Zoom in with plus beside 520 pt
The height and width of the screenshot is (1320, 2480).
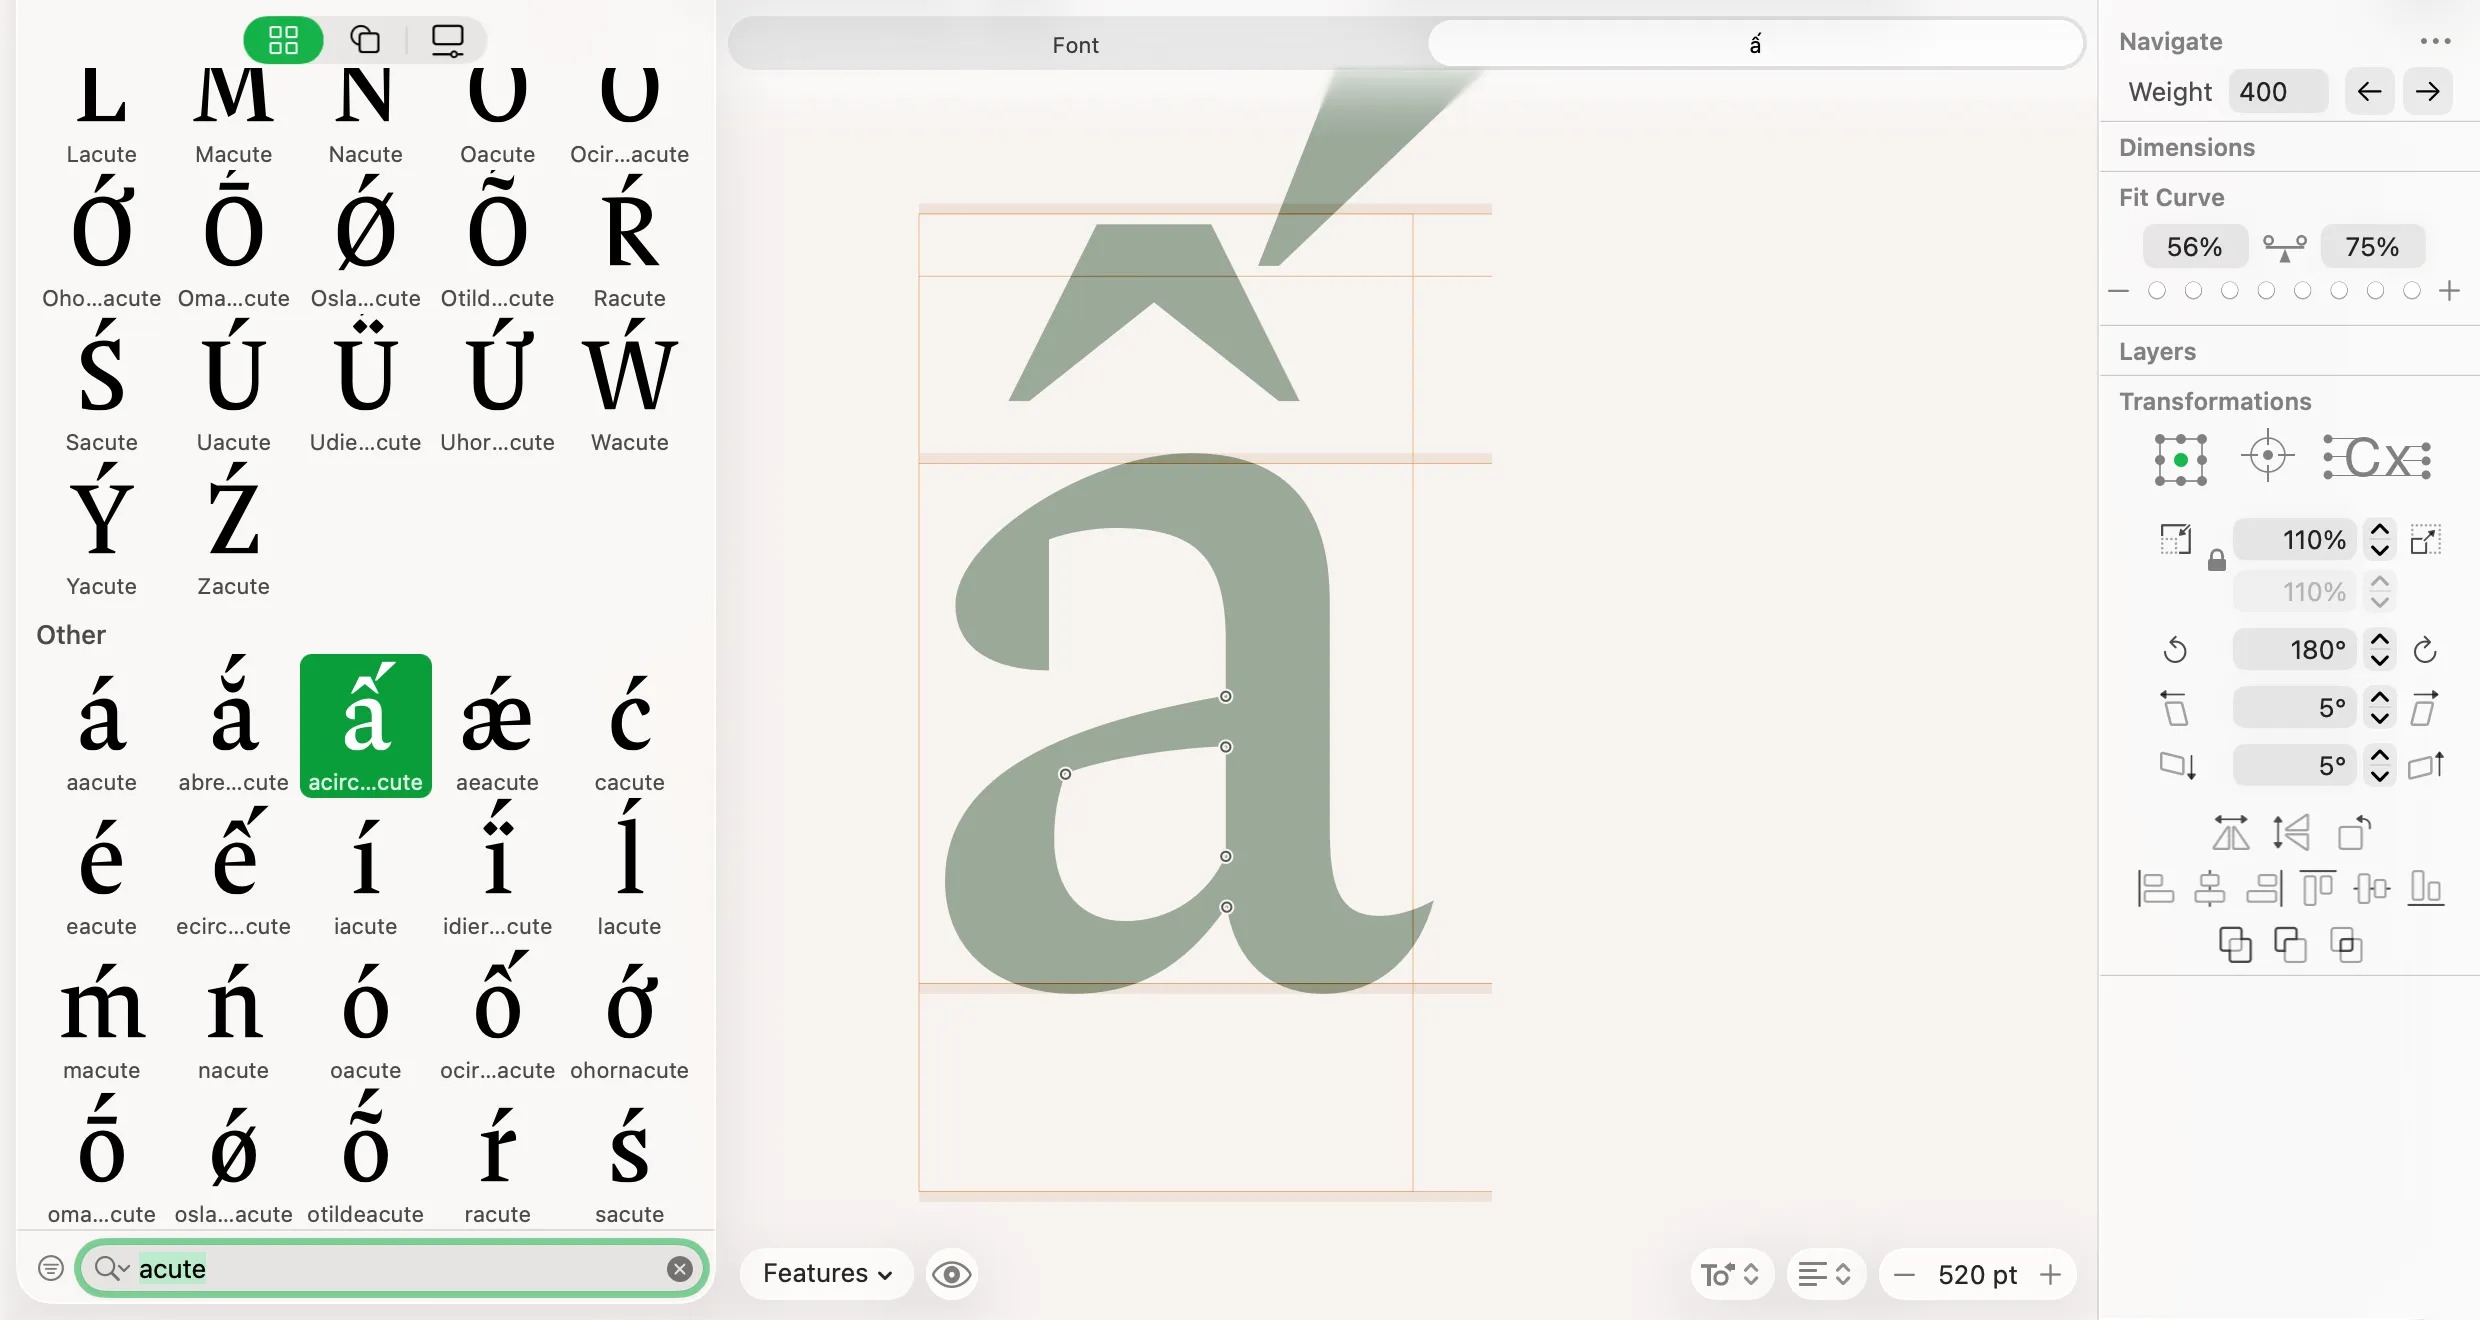[2051, 1275]
